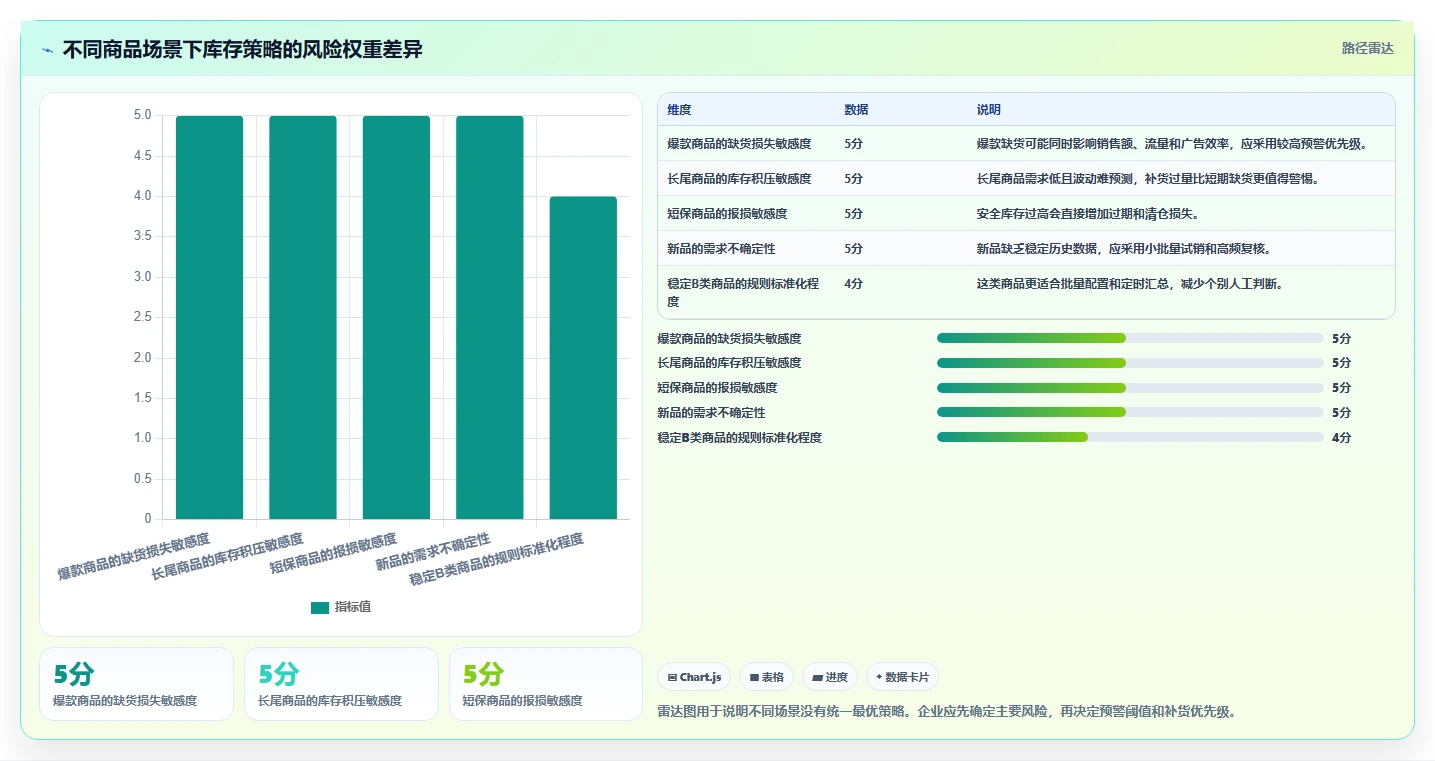Image resolution: width=1435 pixels, height=761 pixels.
Task: Click the 指标值 legend label text
Action: [352, 607]
